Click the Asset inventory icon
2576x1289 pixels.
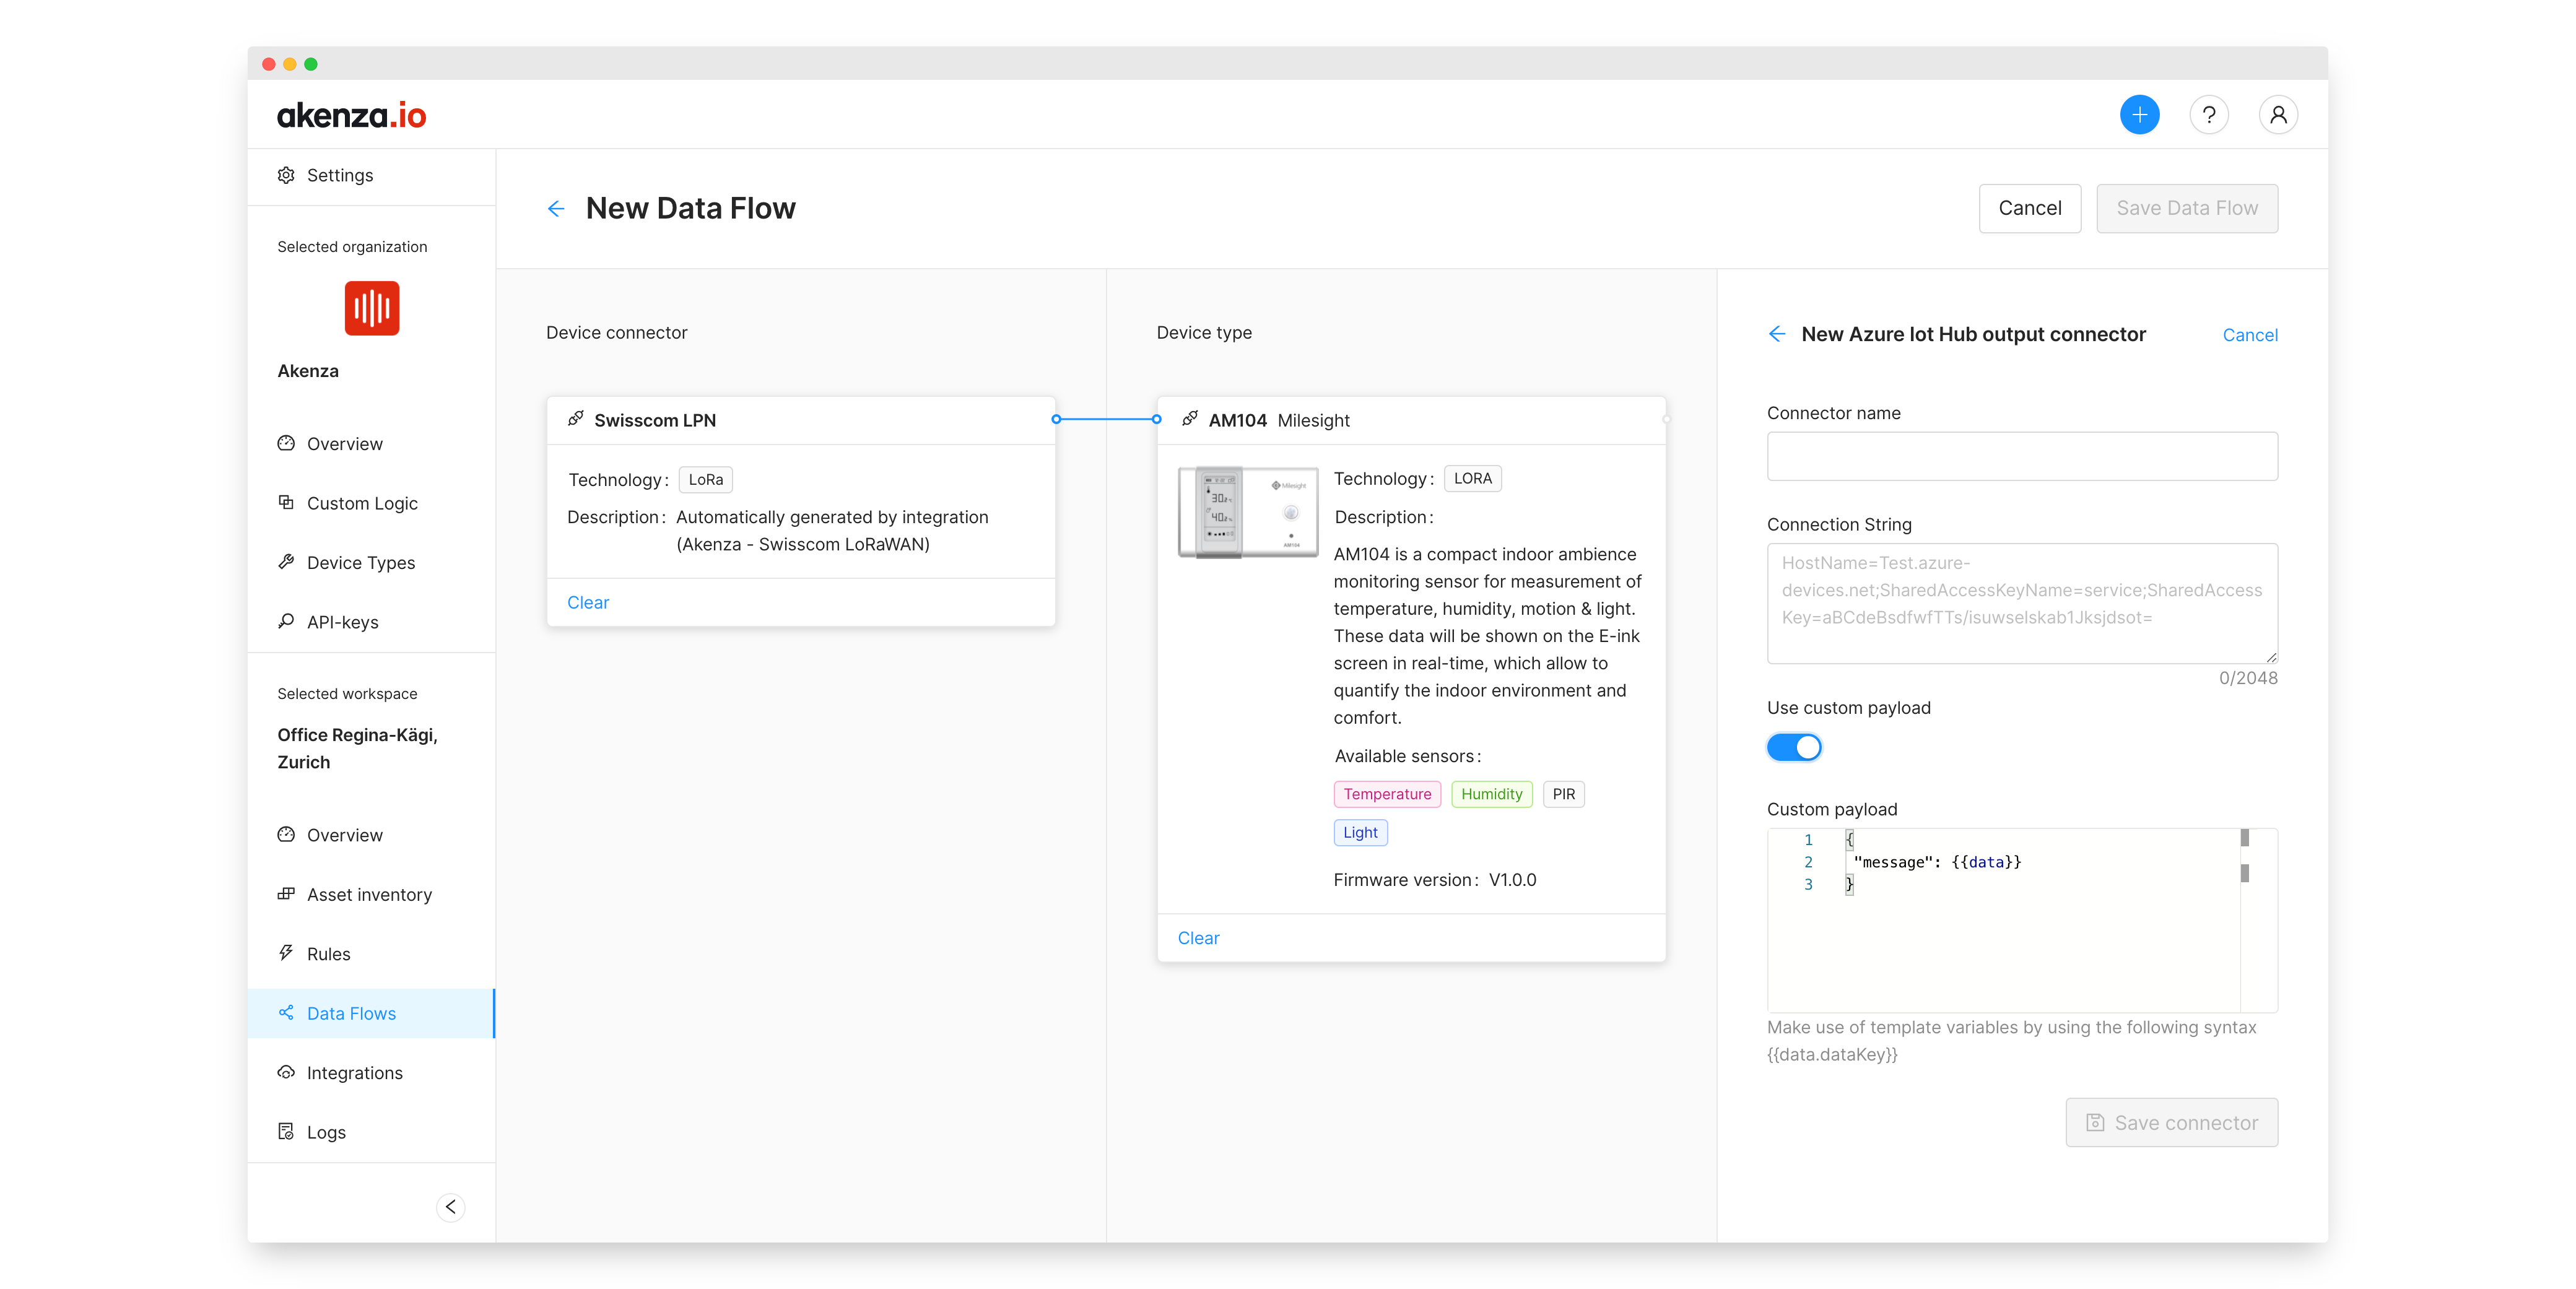click(286, 894)
